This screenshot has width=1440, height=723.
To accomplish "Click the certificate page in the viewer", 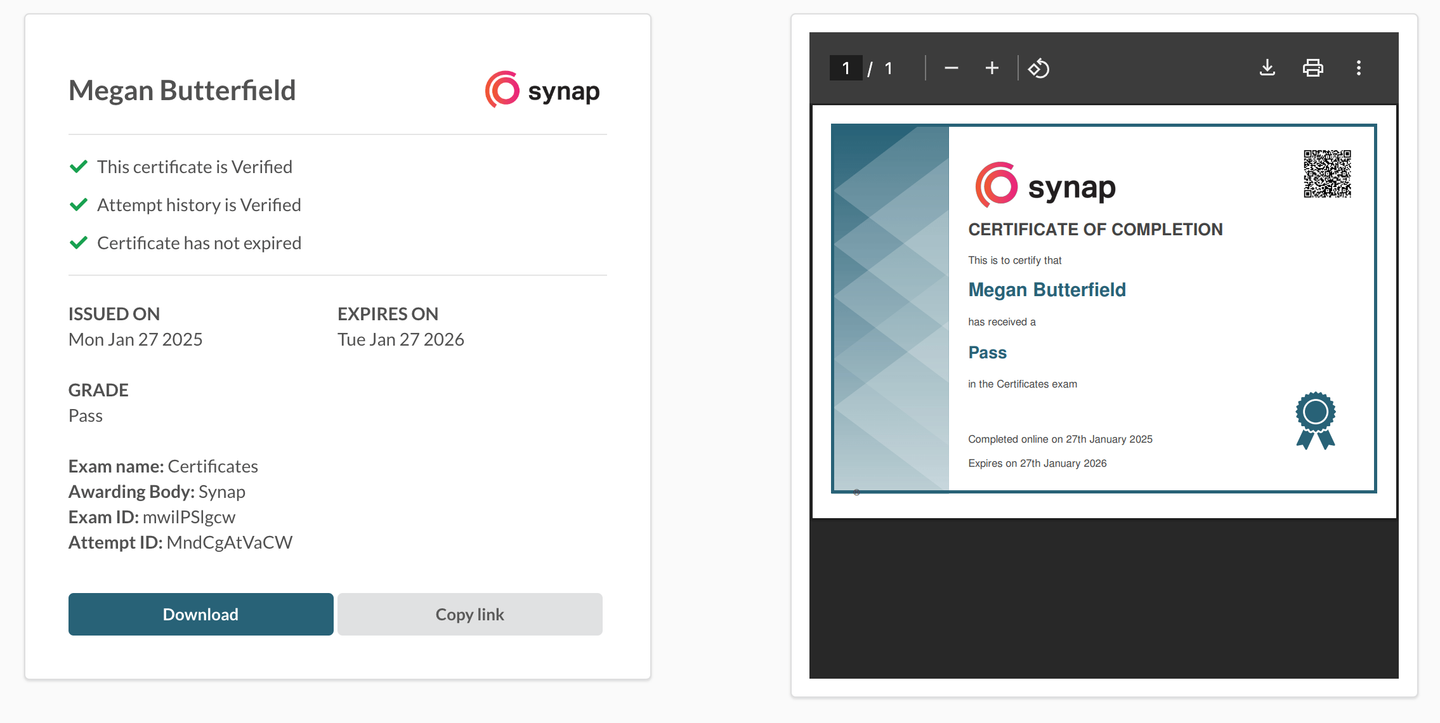I will [1103, 308].
